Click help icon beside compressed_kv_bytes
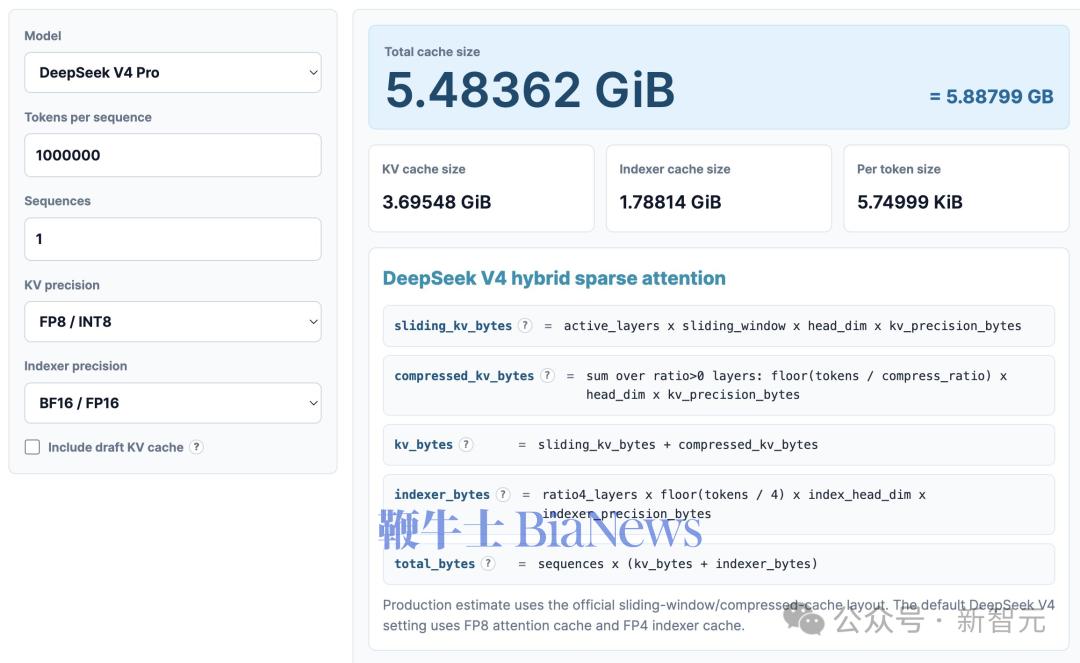This screenshot has height=663, width=1080. tap(547, 375)
